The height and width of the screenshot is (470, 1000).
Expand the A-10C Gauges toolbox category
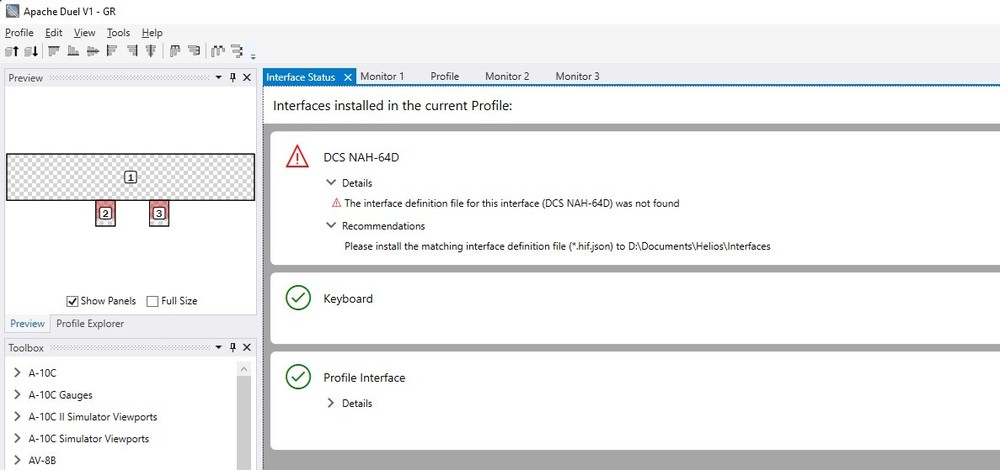coord(17,395)
